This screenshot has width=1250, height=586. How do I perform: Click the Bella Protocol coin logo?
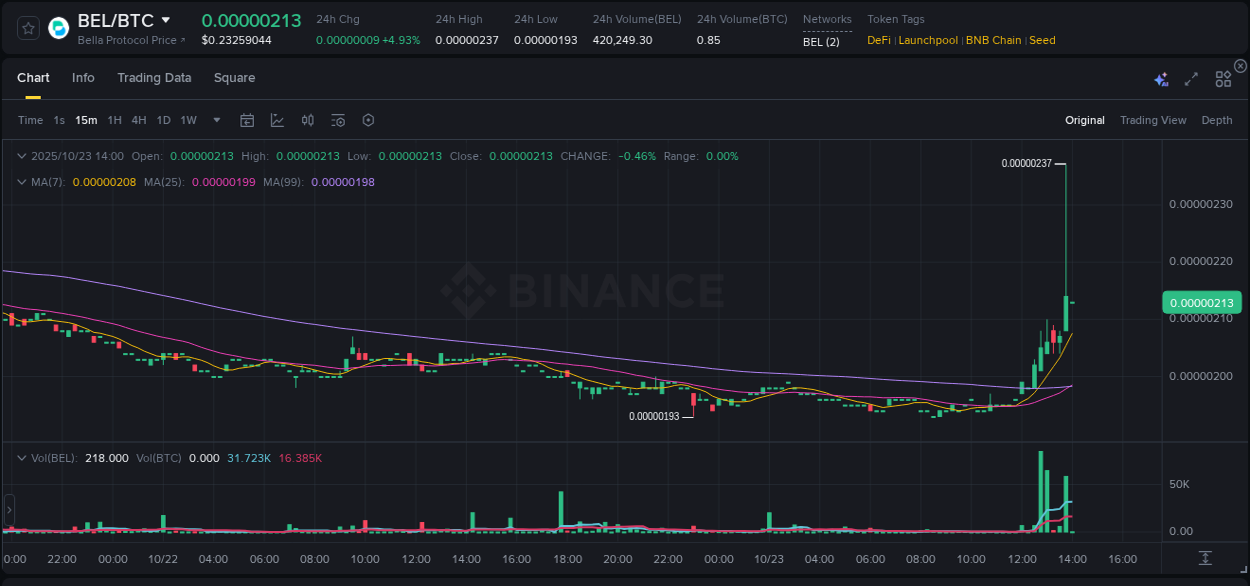point(57,27)
